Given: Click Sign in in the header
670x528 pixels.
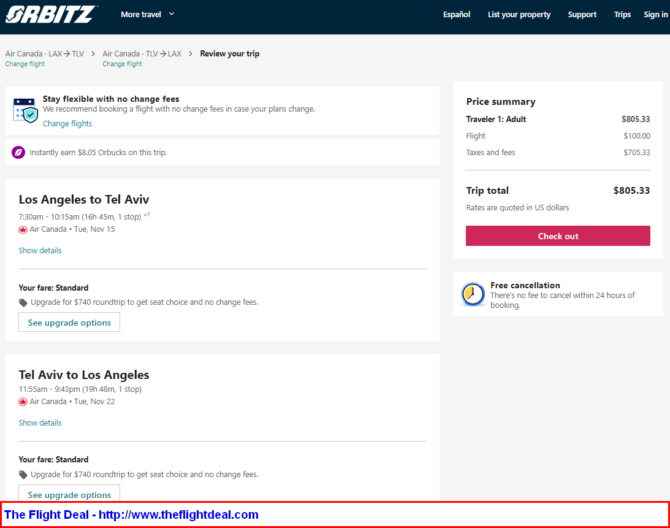Looking at the screenshot, I should (655, 15).
